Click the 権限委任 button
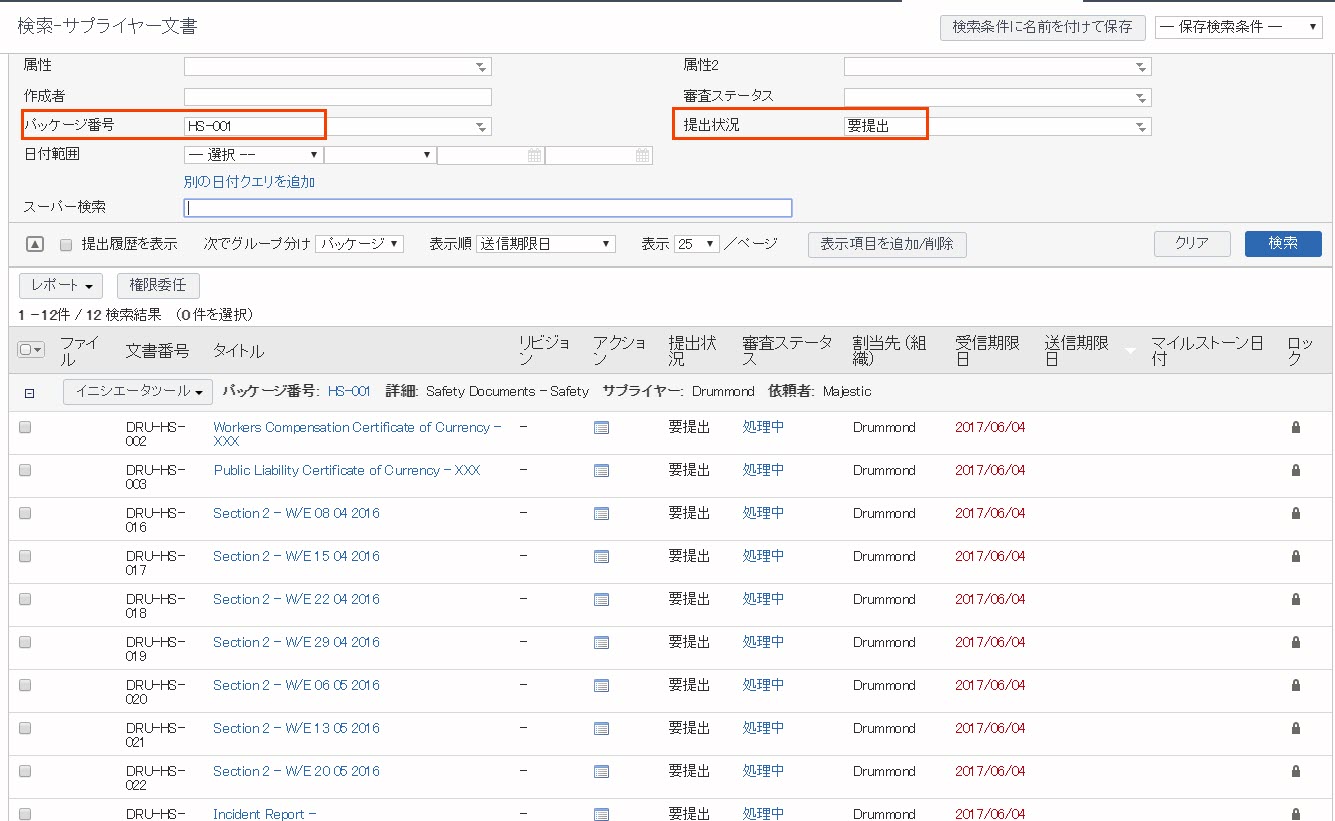 158,286
